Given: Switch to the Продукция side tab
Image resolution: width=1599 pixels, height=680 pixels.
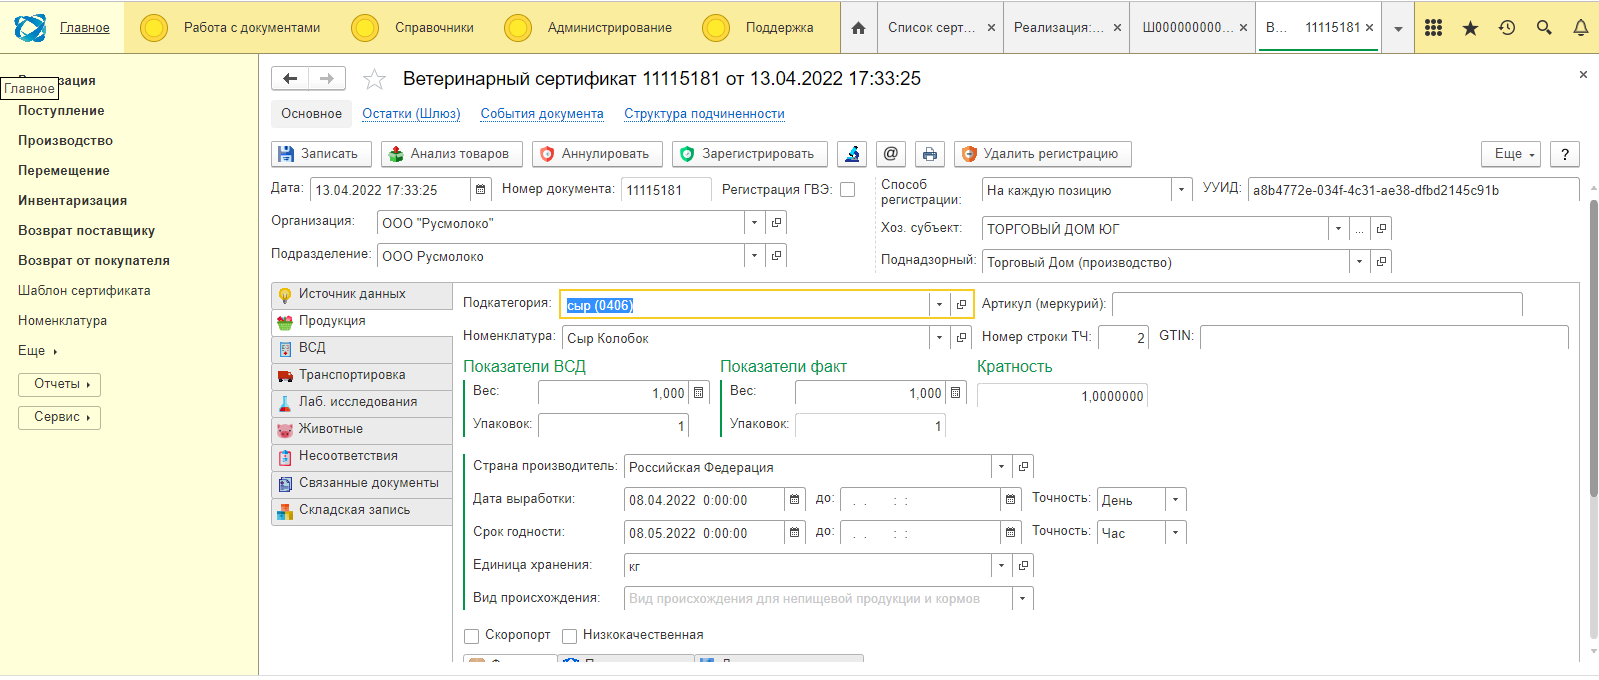Looking at the screenshot, I should coord(362,322).
